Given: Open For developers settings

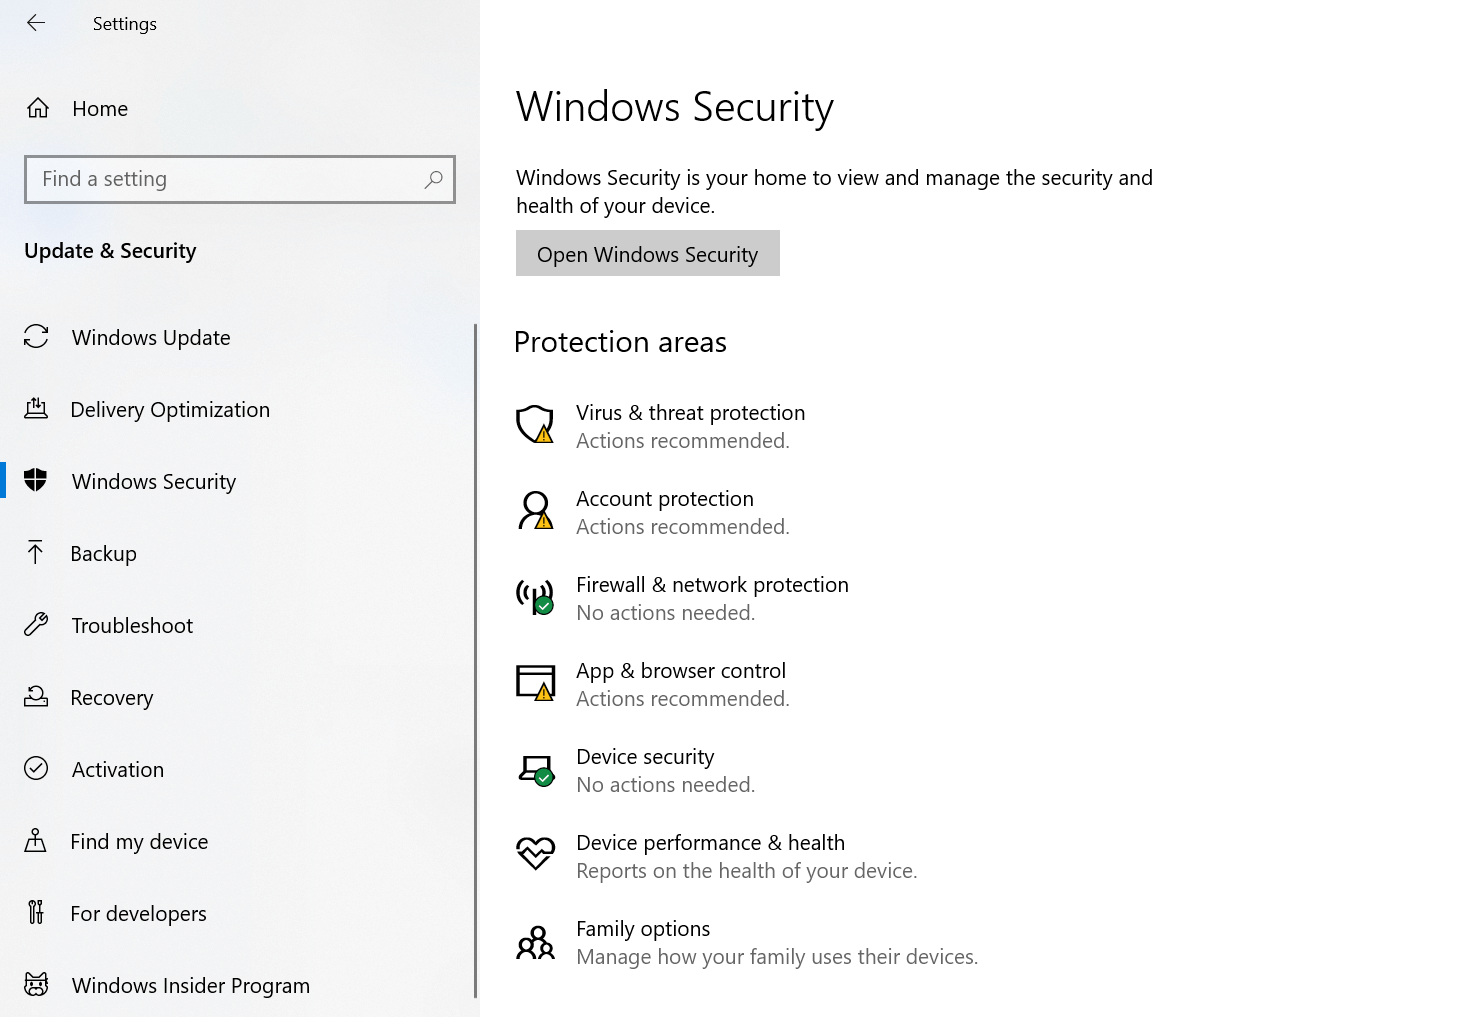Looking at the screenshot, I should click(138, 913).
